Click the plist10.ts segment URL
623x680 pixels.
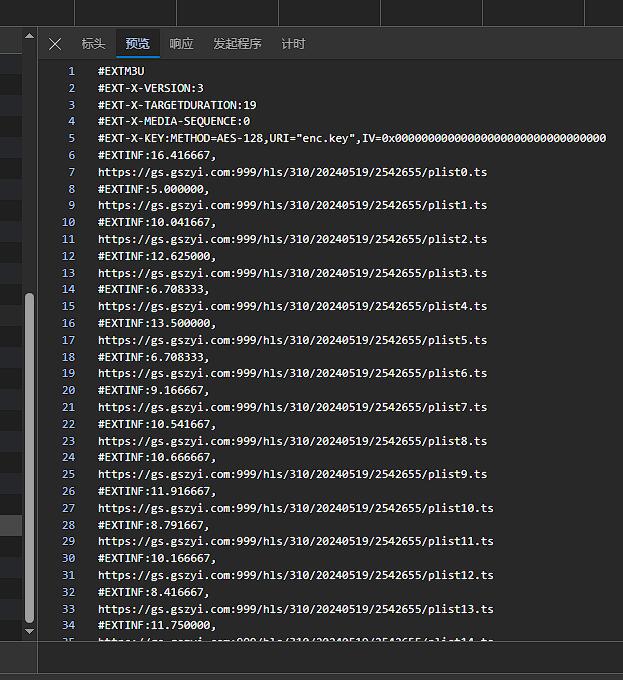click(295, 508)
